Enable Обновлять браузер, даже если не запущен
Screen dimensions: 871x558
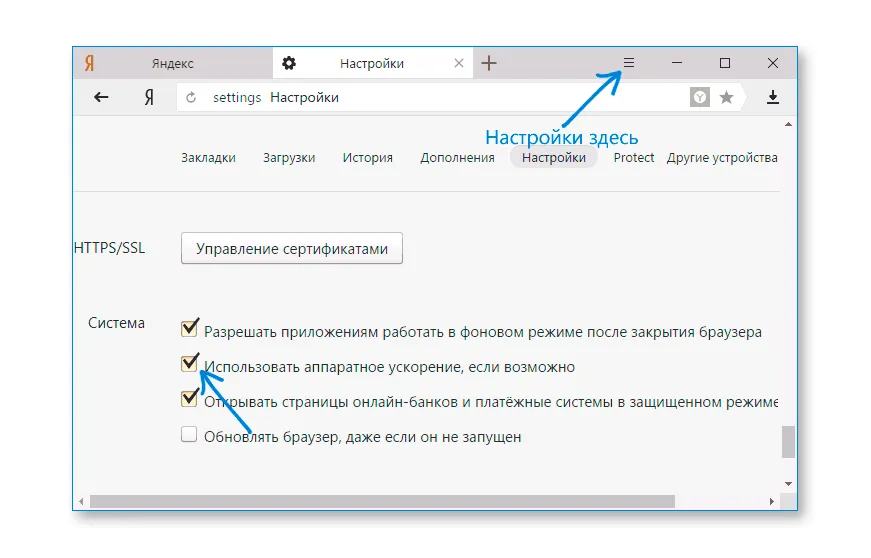point(189,434)
